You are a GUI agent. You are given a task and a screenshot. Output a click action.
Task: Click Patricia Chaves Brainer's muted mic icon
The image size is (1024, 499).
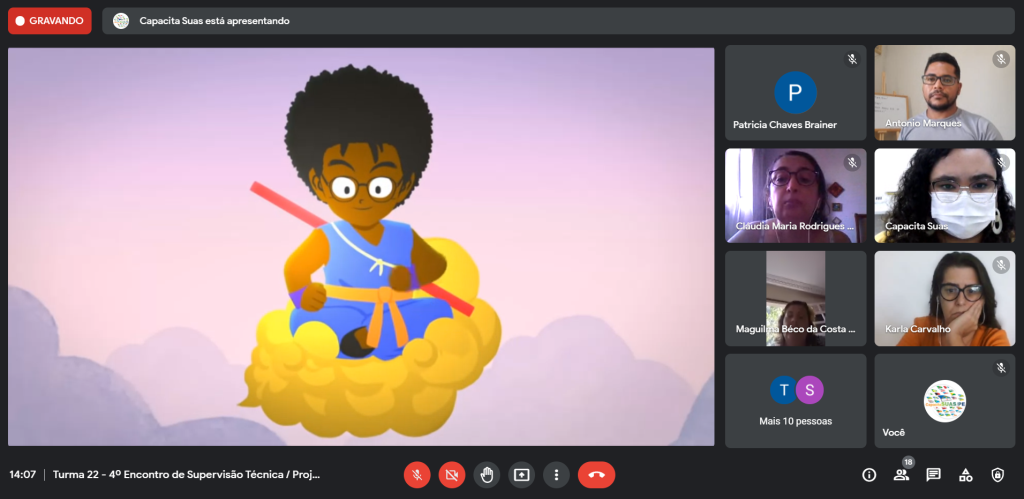coord(852,59)
